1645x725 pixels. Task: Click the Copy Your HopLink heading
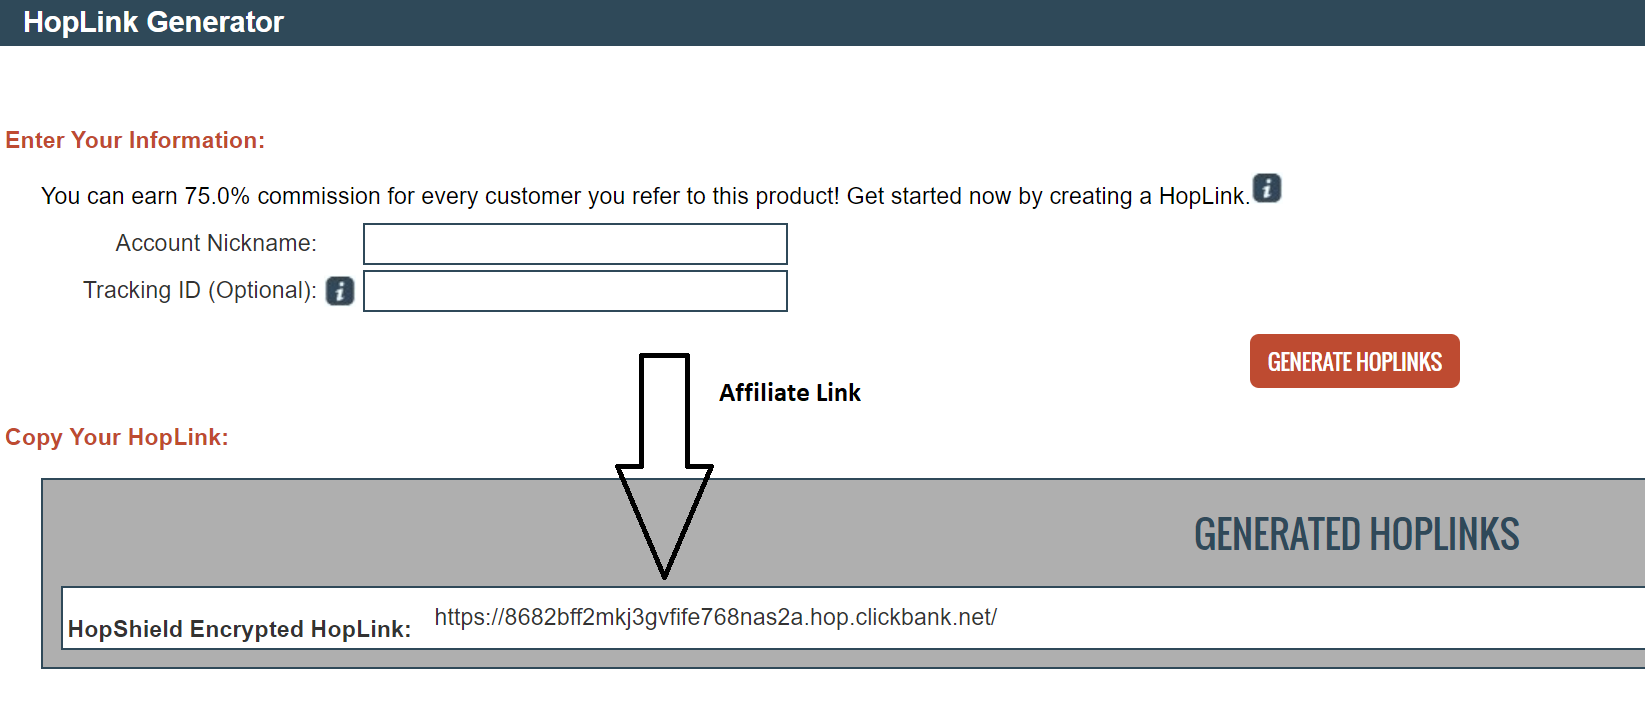click(x=117, y=437)
